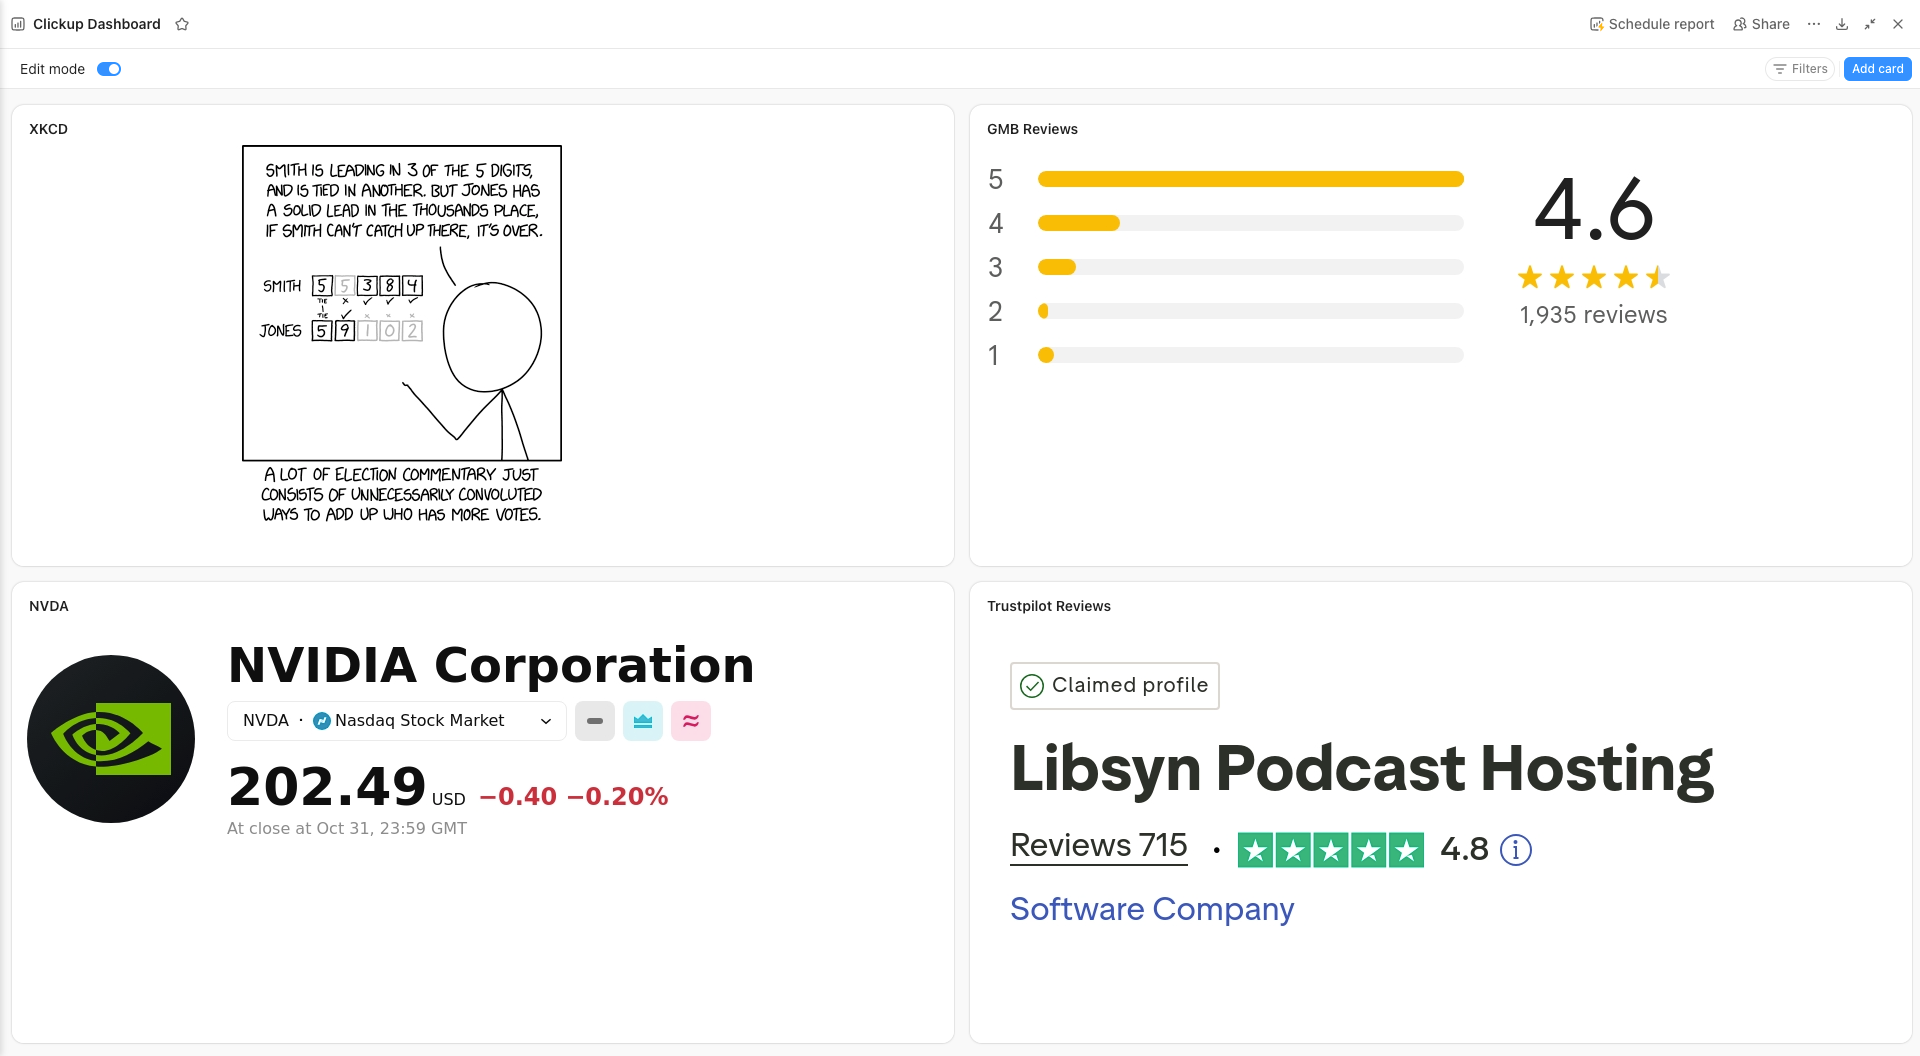Open the three-dot more options menu

coord(1814,24)
